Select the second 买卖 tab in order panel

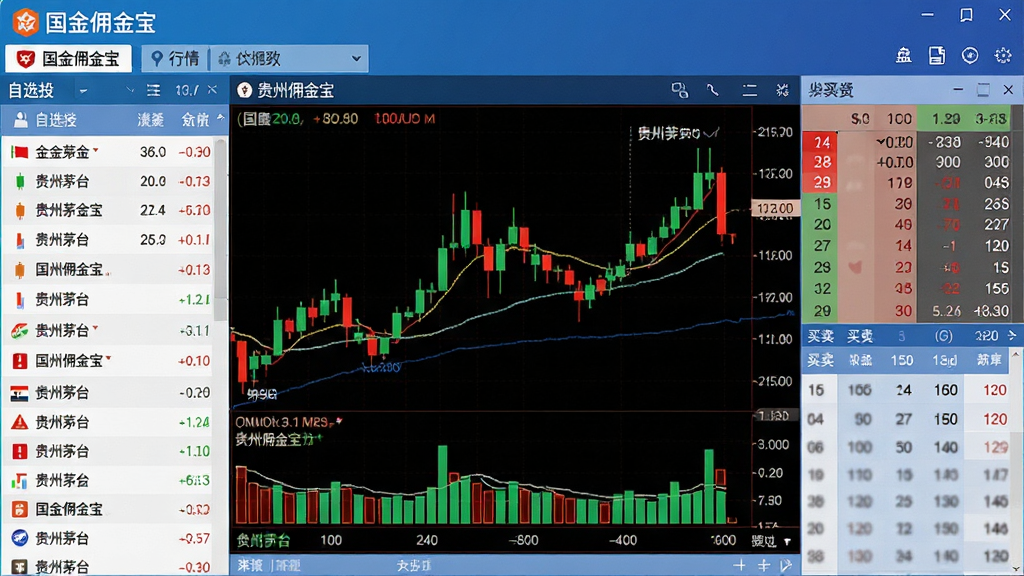point(859,336)
